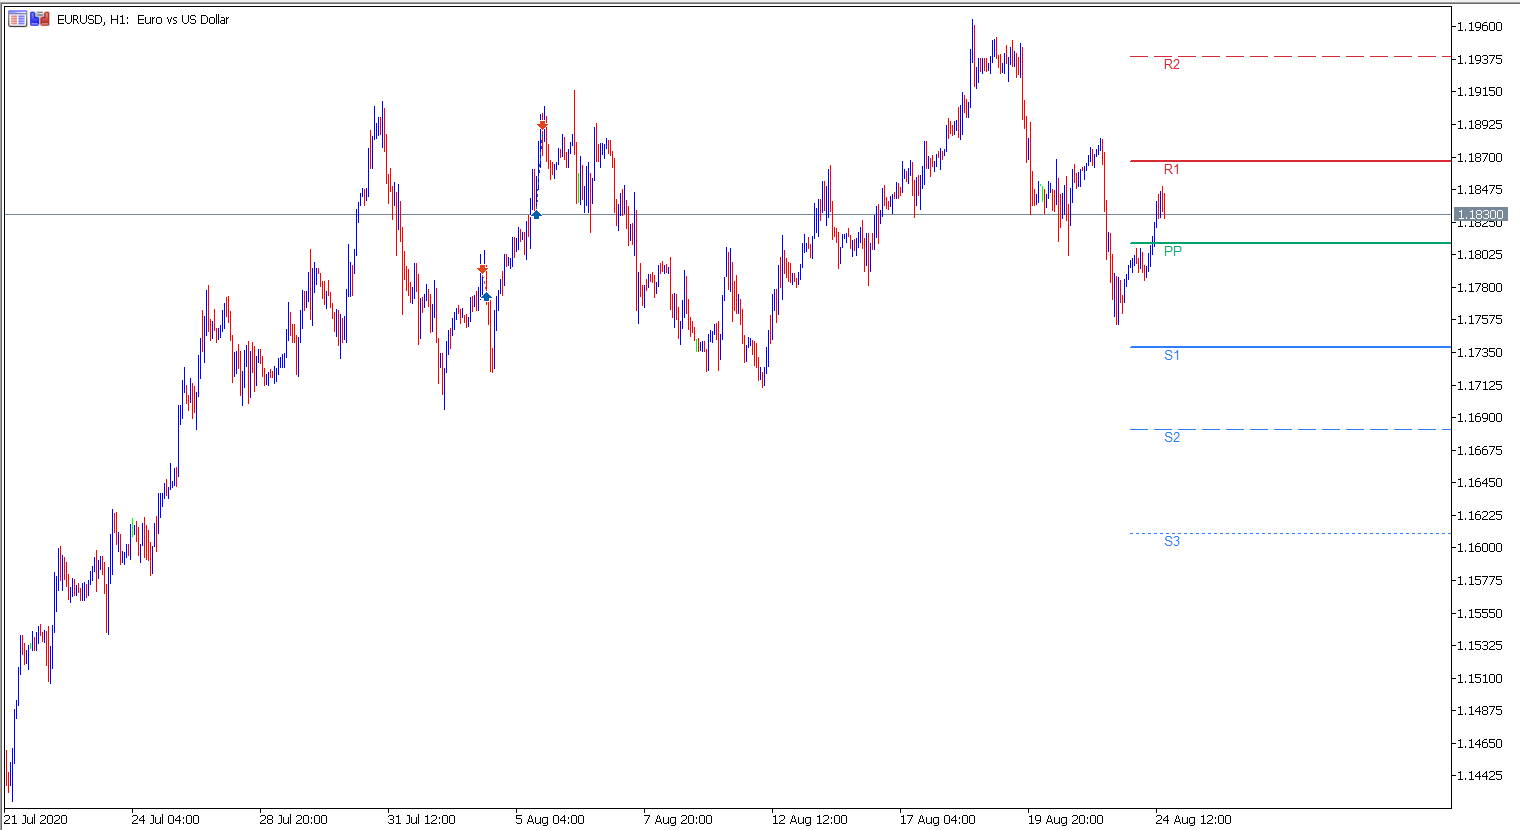The width and height of the screenshot is (1520, 830).
Task: Click the 19 Aug 20:00 time label
Action: pyautogui.click(x=1065, y=820)
